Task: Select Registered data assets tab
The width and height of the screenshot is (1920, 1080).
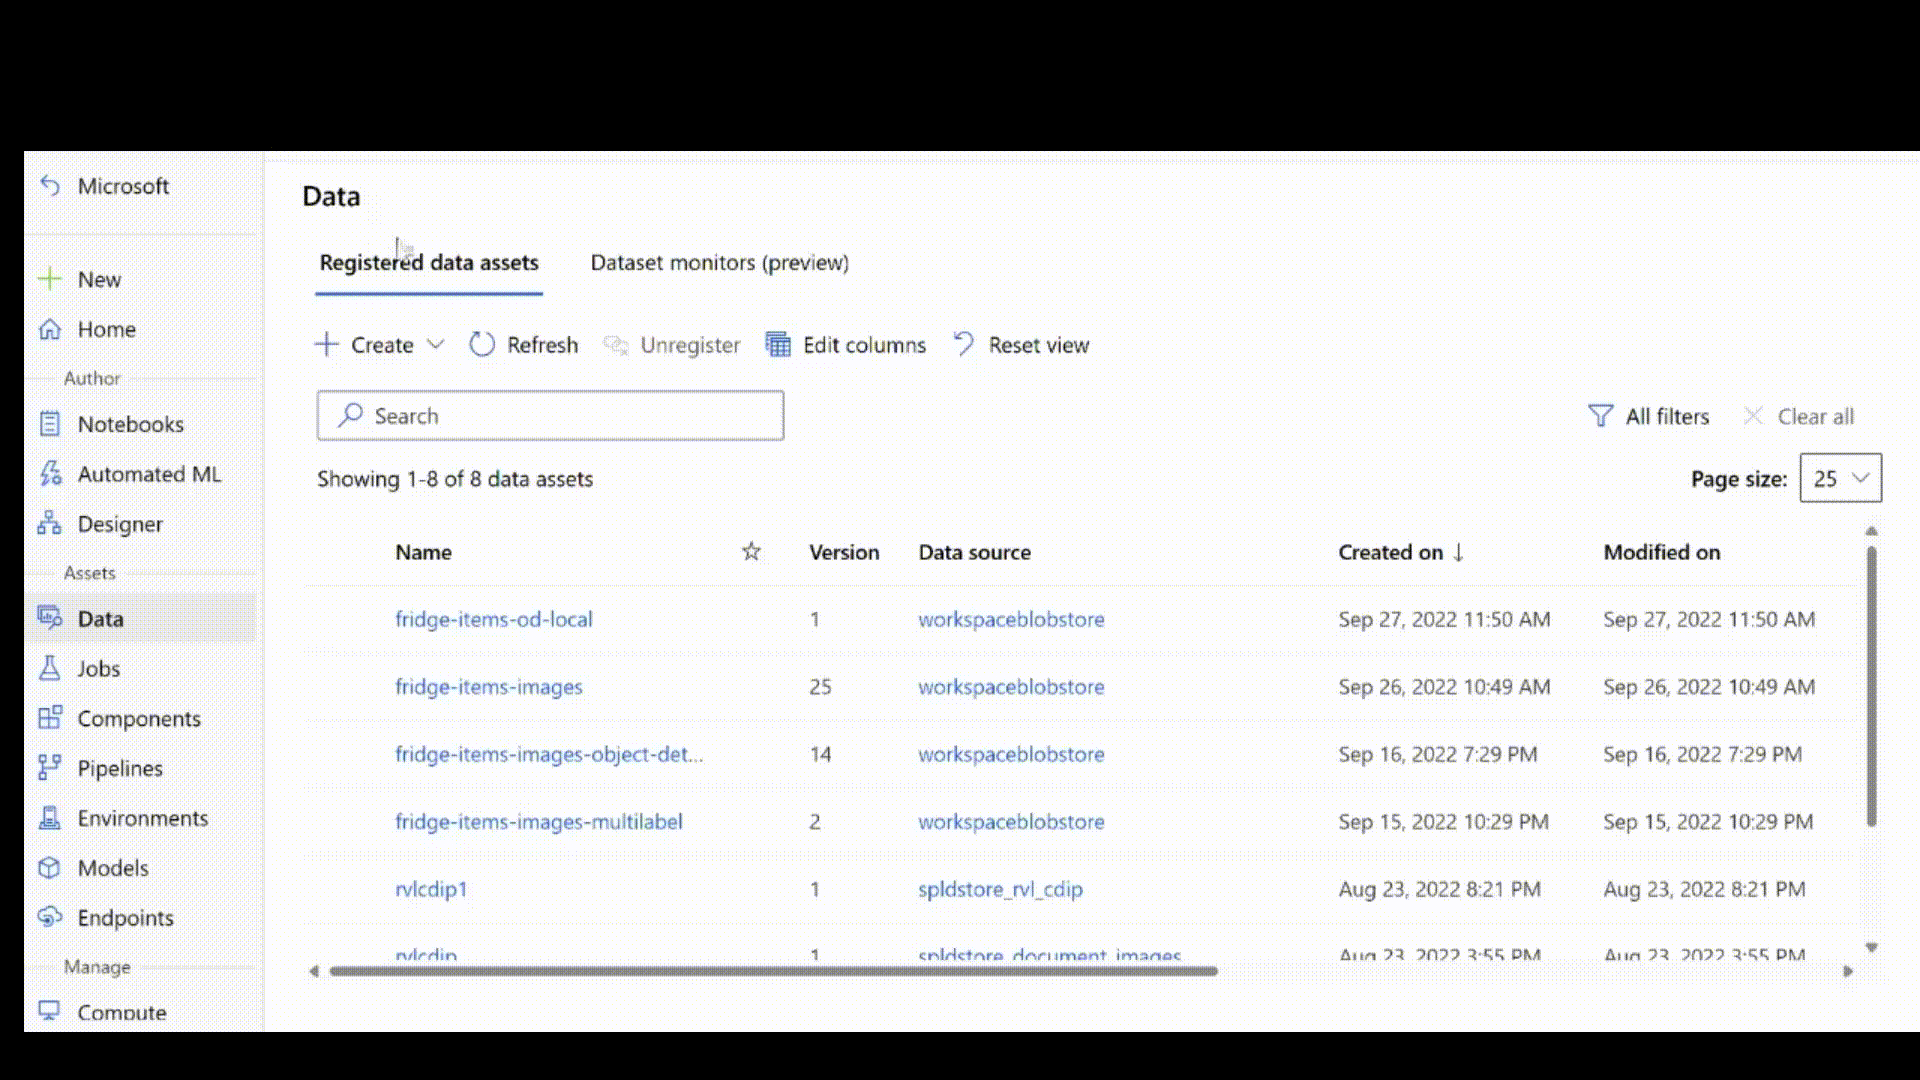Action: point(429,262)
